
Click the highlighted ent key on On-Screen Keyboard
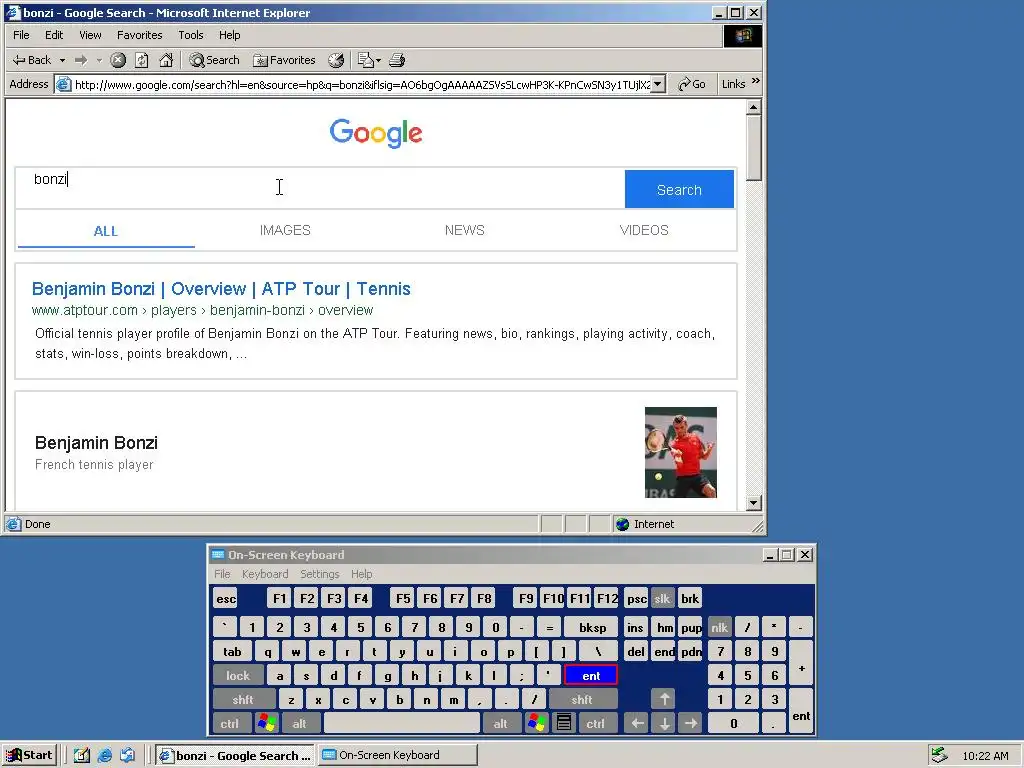pyautogui.click(x=591, y=676)
